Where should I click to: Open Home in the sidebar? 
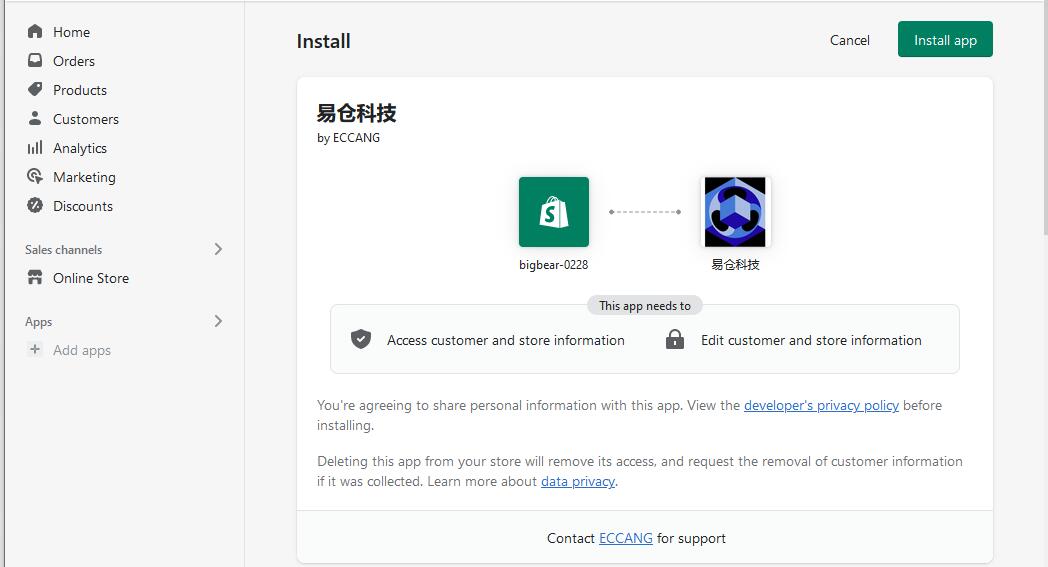pyautogui.click(x=72, y=32)
